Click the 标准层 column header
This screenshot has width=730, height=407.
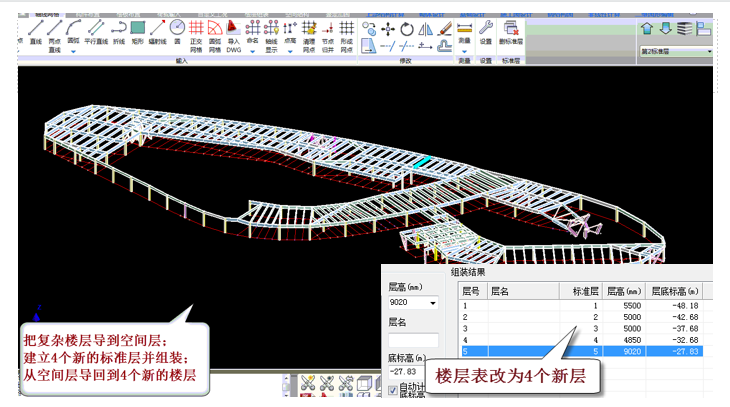tap(581, 292)
